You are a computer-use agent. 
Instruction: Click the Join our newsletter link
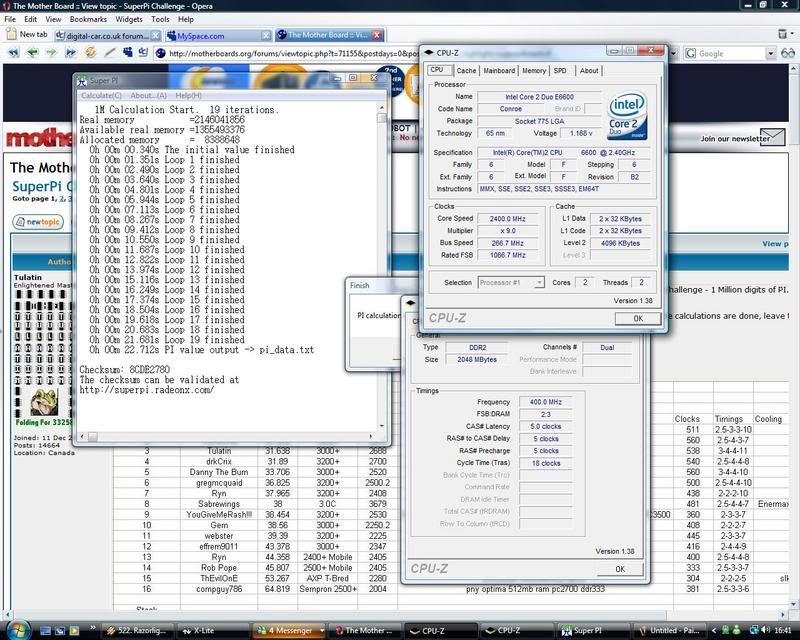click(735, 138)
